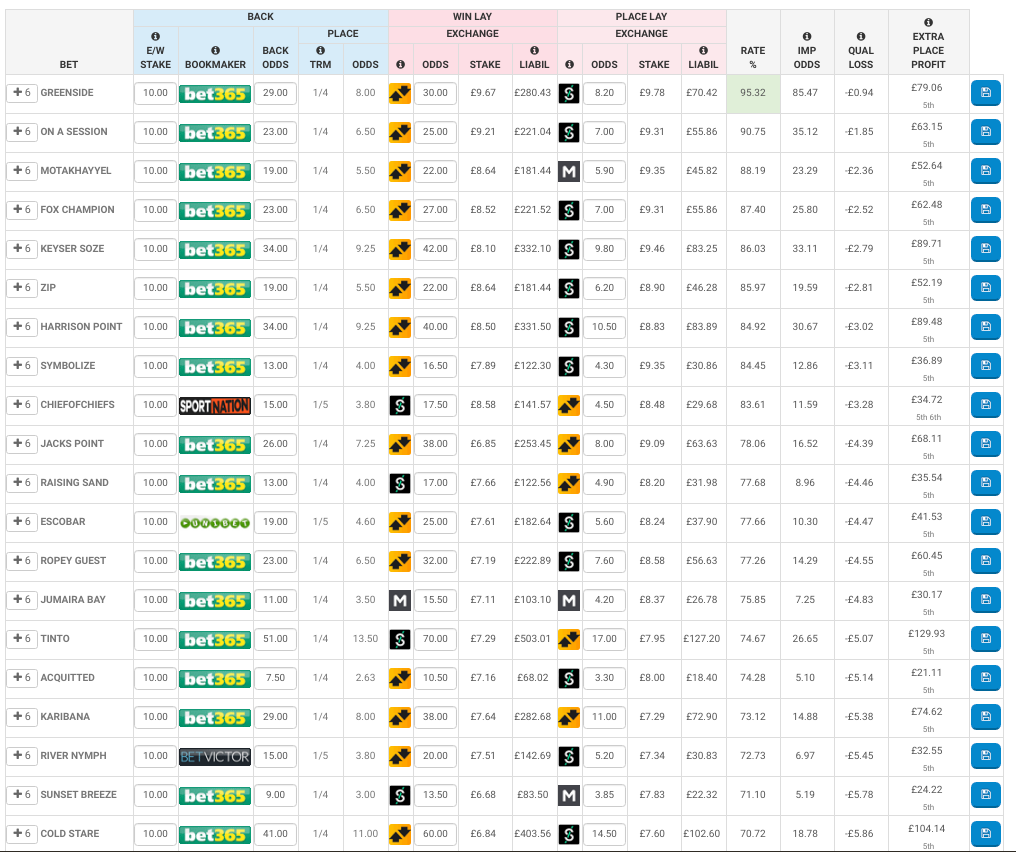The height and width of the screenshot is (852, 1016).
Task: Expand the KARIBANA row using +6 button
Action: 21,717
